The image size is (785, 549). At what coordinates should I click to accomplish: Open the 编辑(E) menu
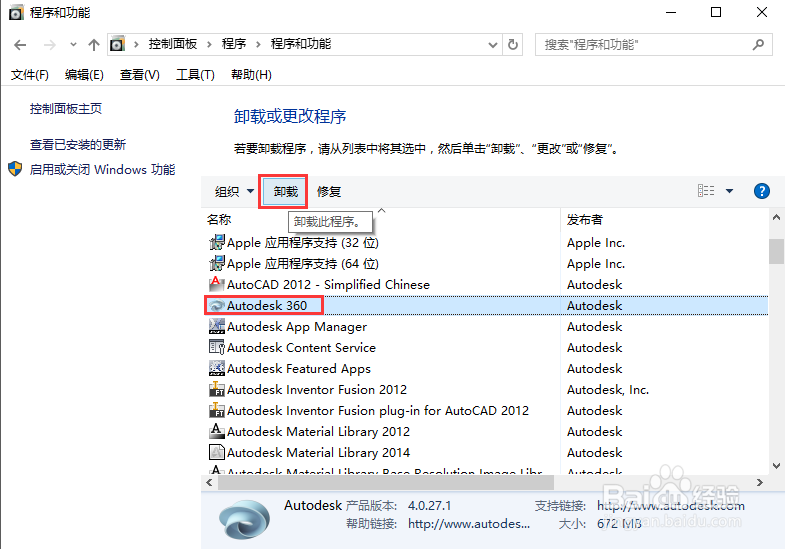coord(84,75)
